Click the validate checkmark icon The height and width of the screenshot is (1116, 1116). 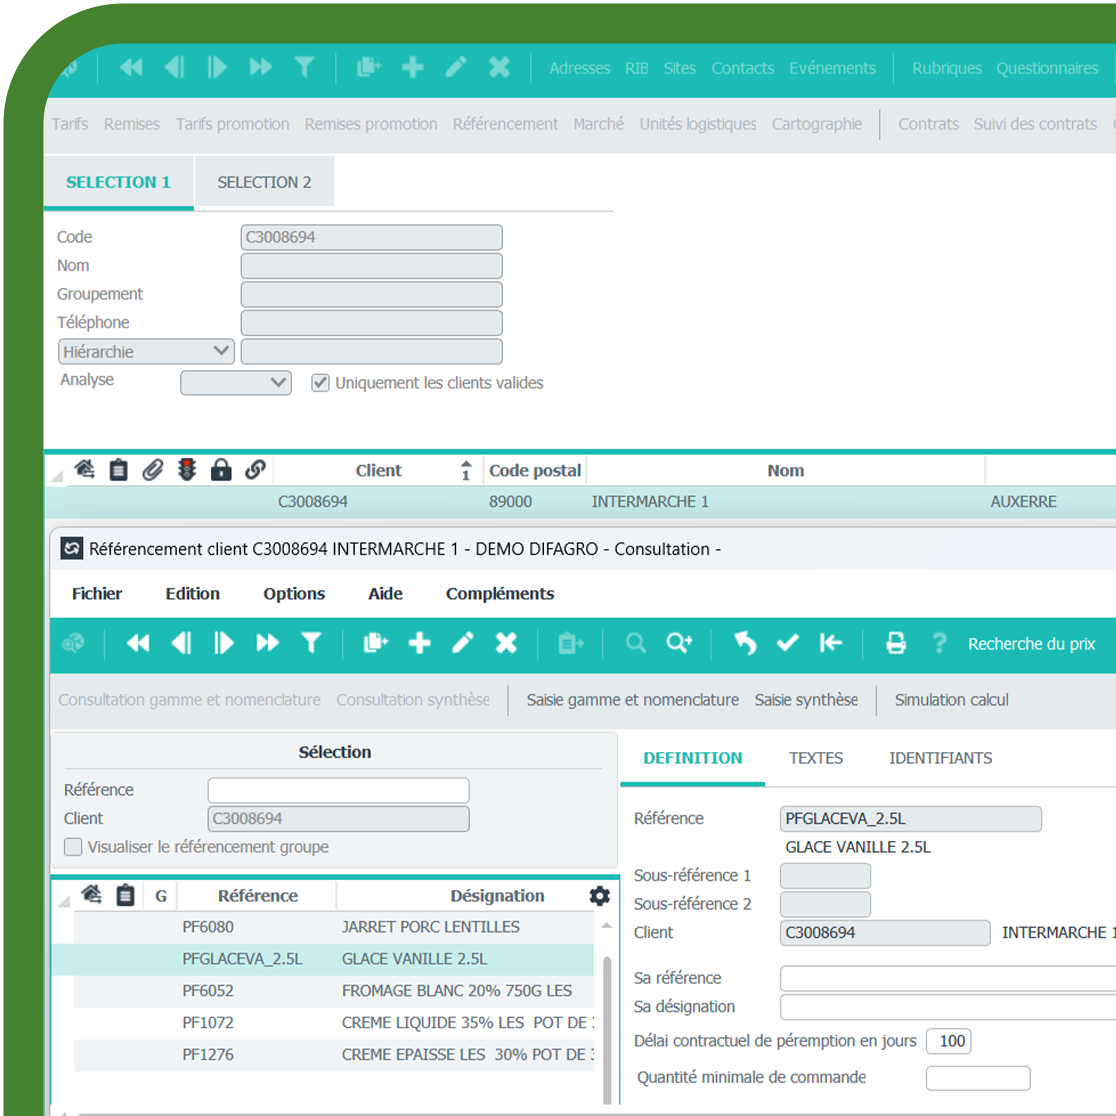click(x=788, y=643)
